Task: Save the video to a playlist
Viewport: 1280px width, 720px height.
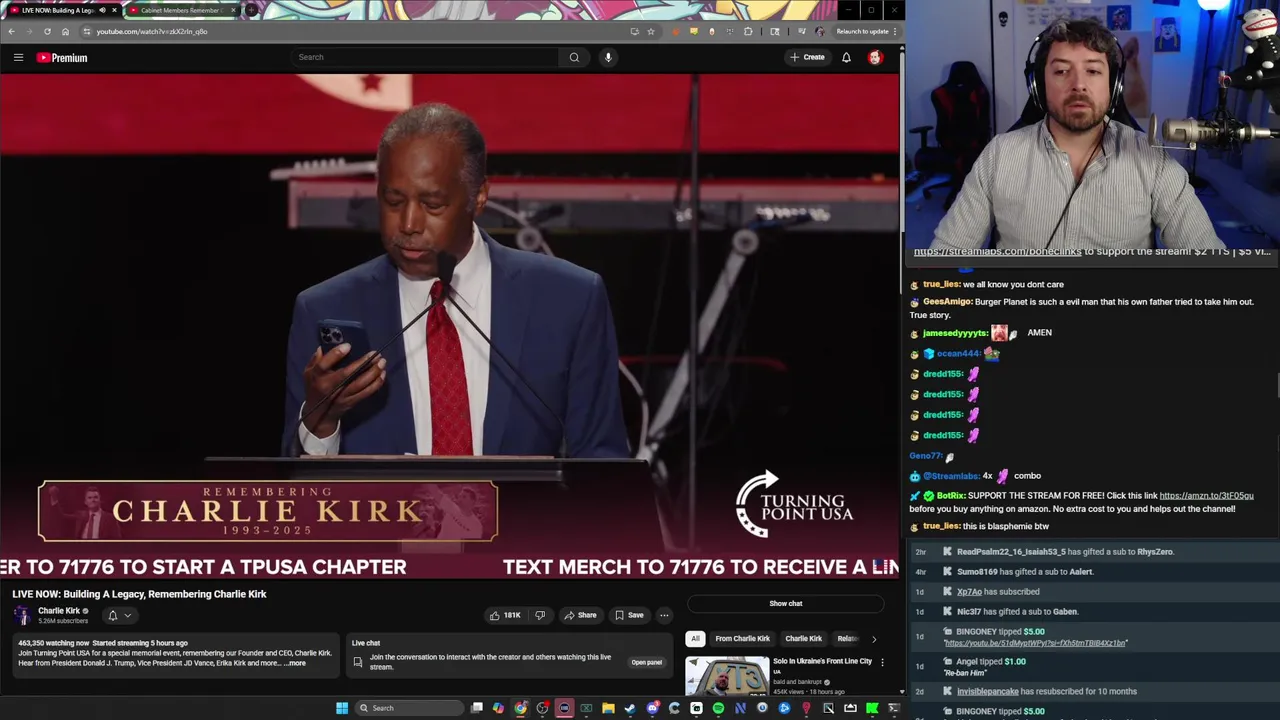Action: click(x=629, y=615)
